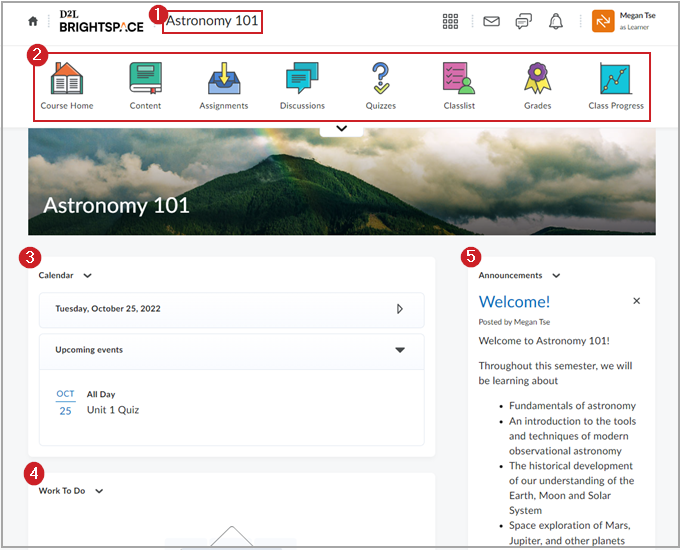
Task: Click the Assignments navbar label
Action: pyautogui.click(x=224, y=106)
